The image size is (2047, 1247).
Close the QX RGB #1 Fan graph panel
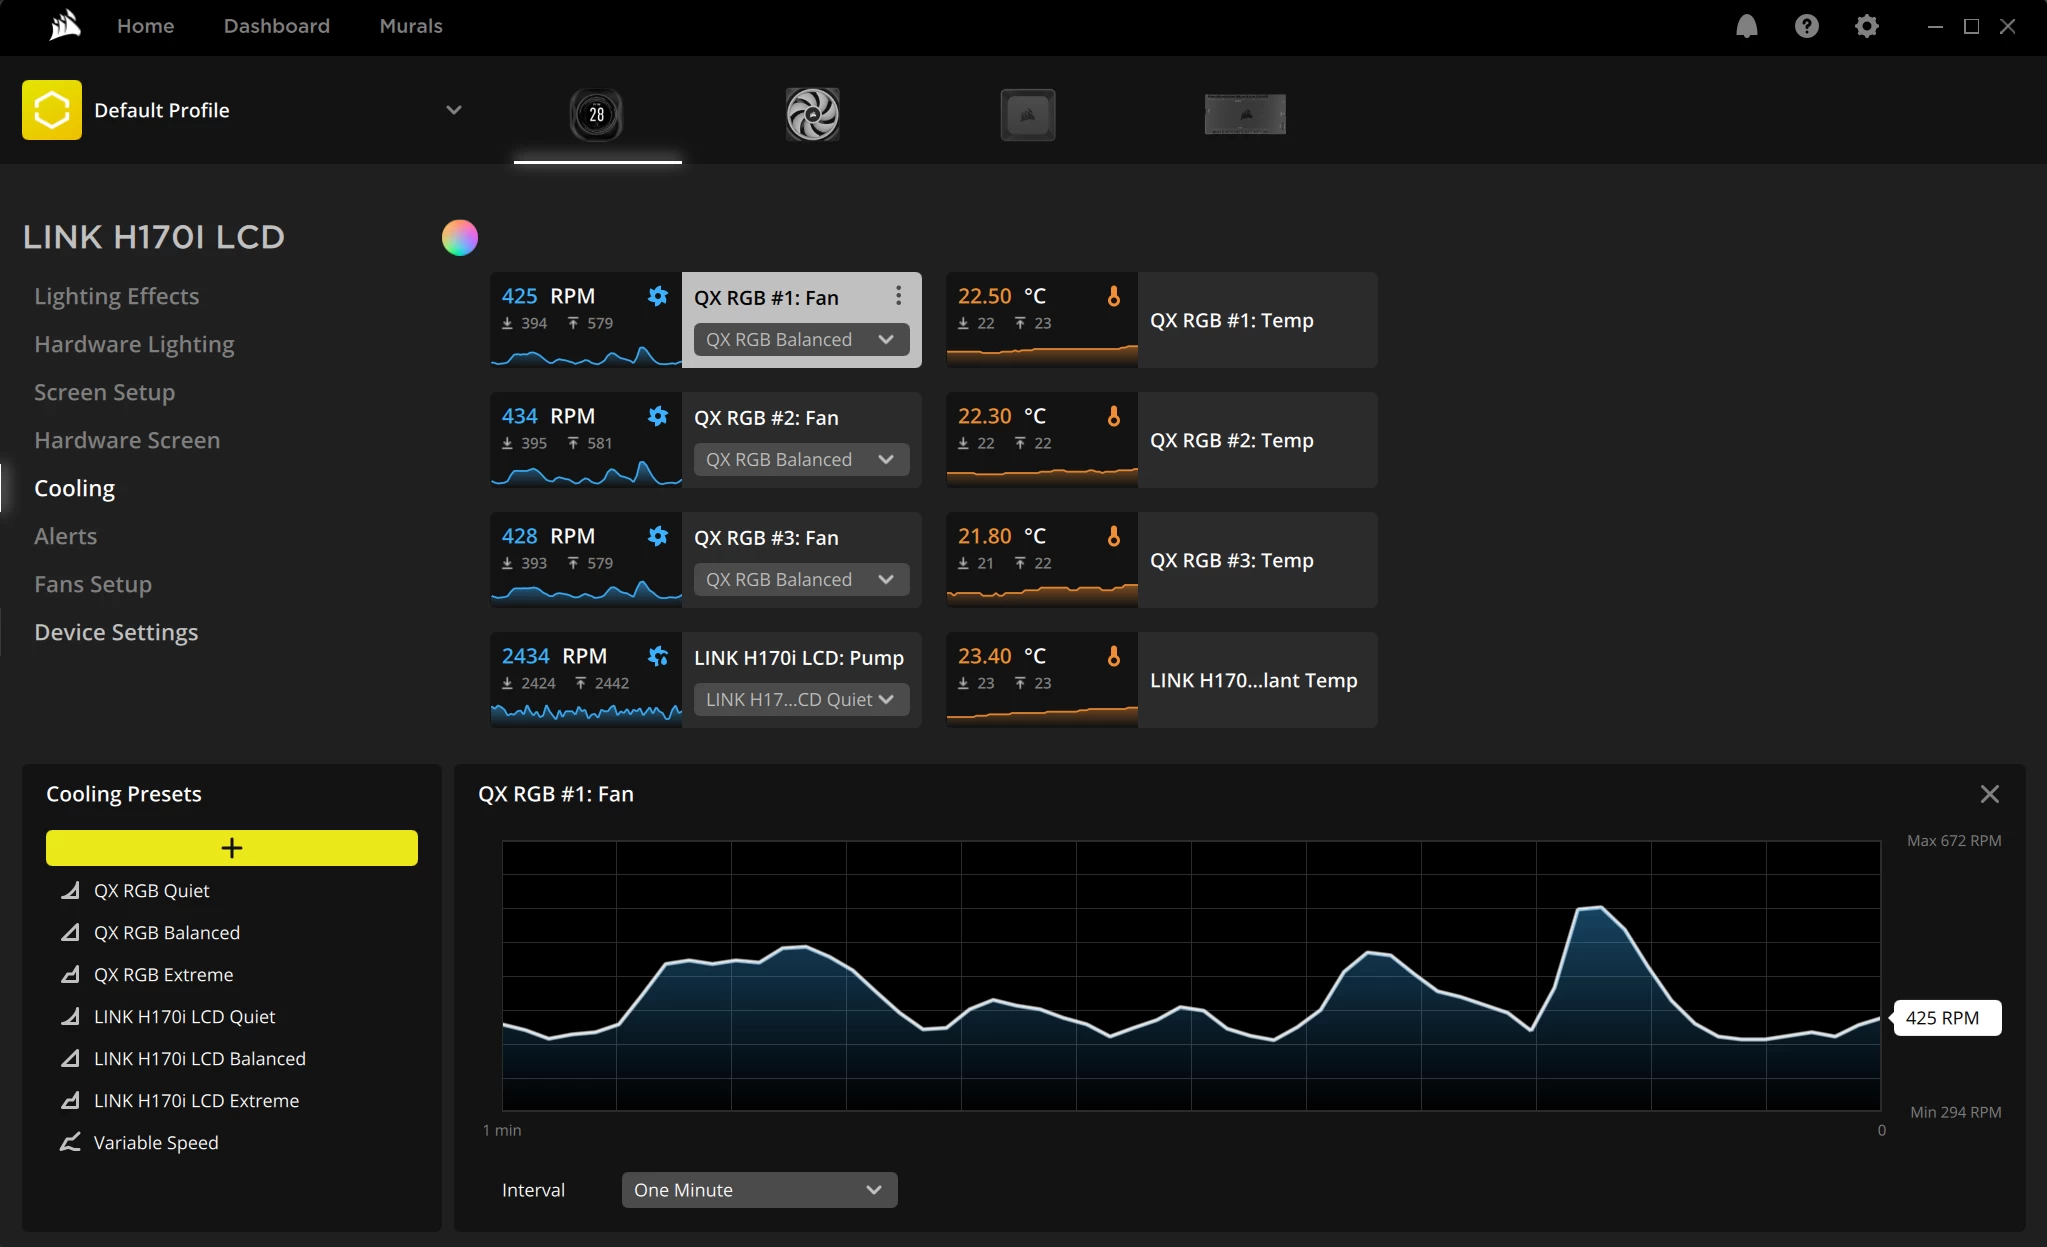click(1989, 794)
